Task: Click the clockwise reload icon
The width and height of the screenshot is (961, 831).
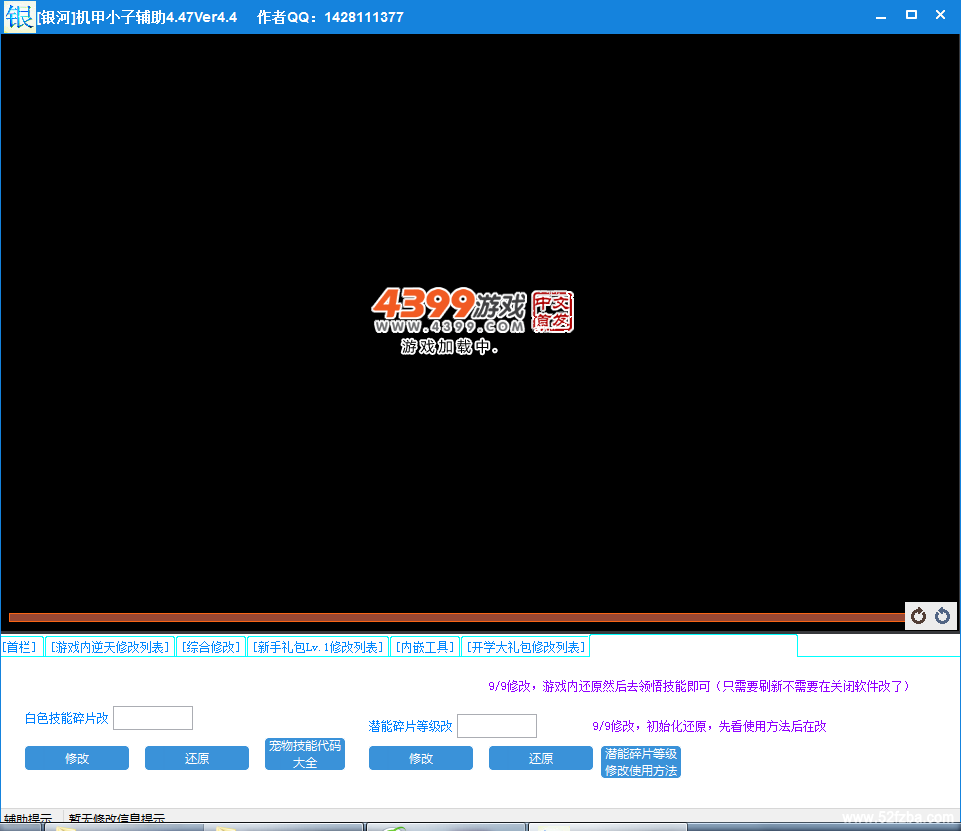Action: (x=918, y=615)
